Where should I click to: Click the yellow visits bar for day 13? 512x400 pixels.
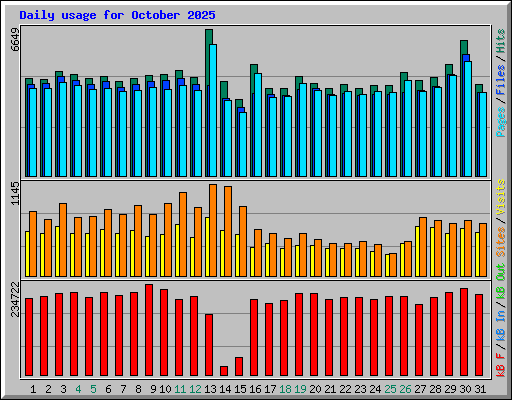click(x=207, y=247)
